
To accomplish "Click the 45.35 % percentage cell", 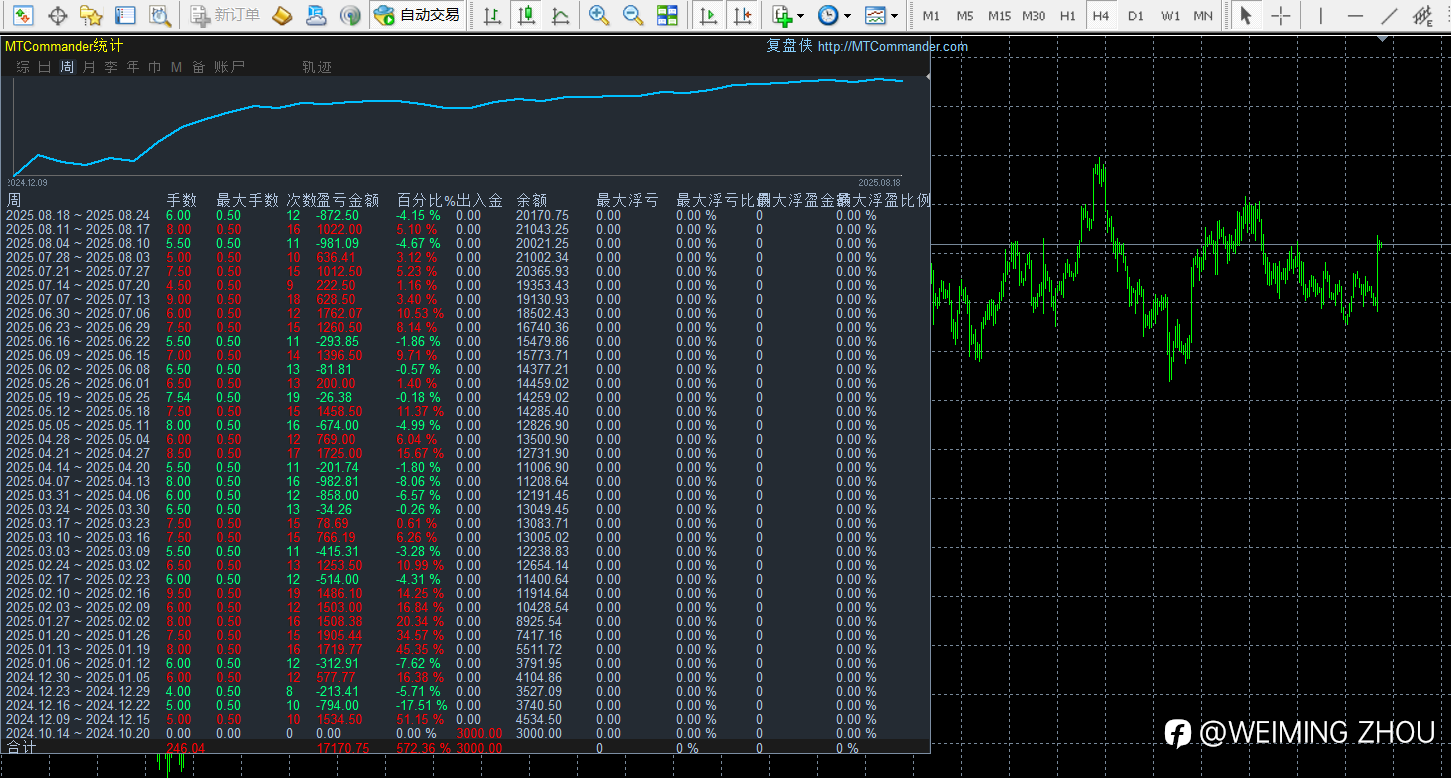I will [x=419, y=649].
